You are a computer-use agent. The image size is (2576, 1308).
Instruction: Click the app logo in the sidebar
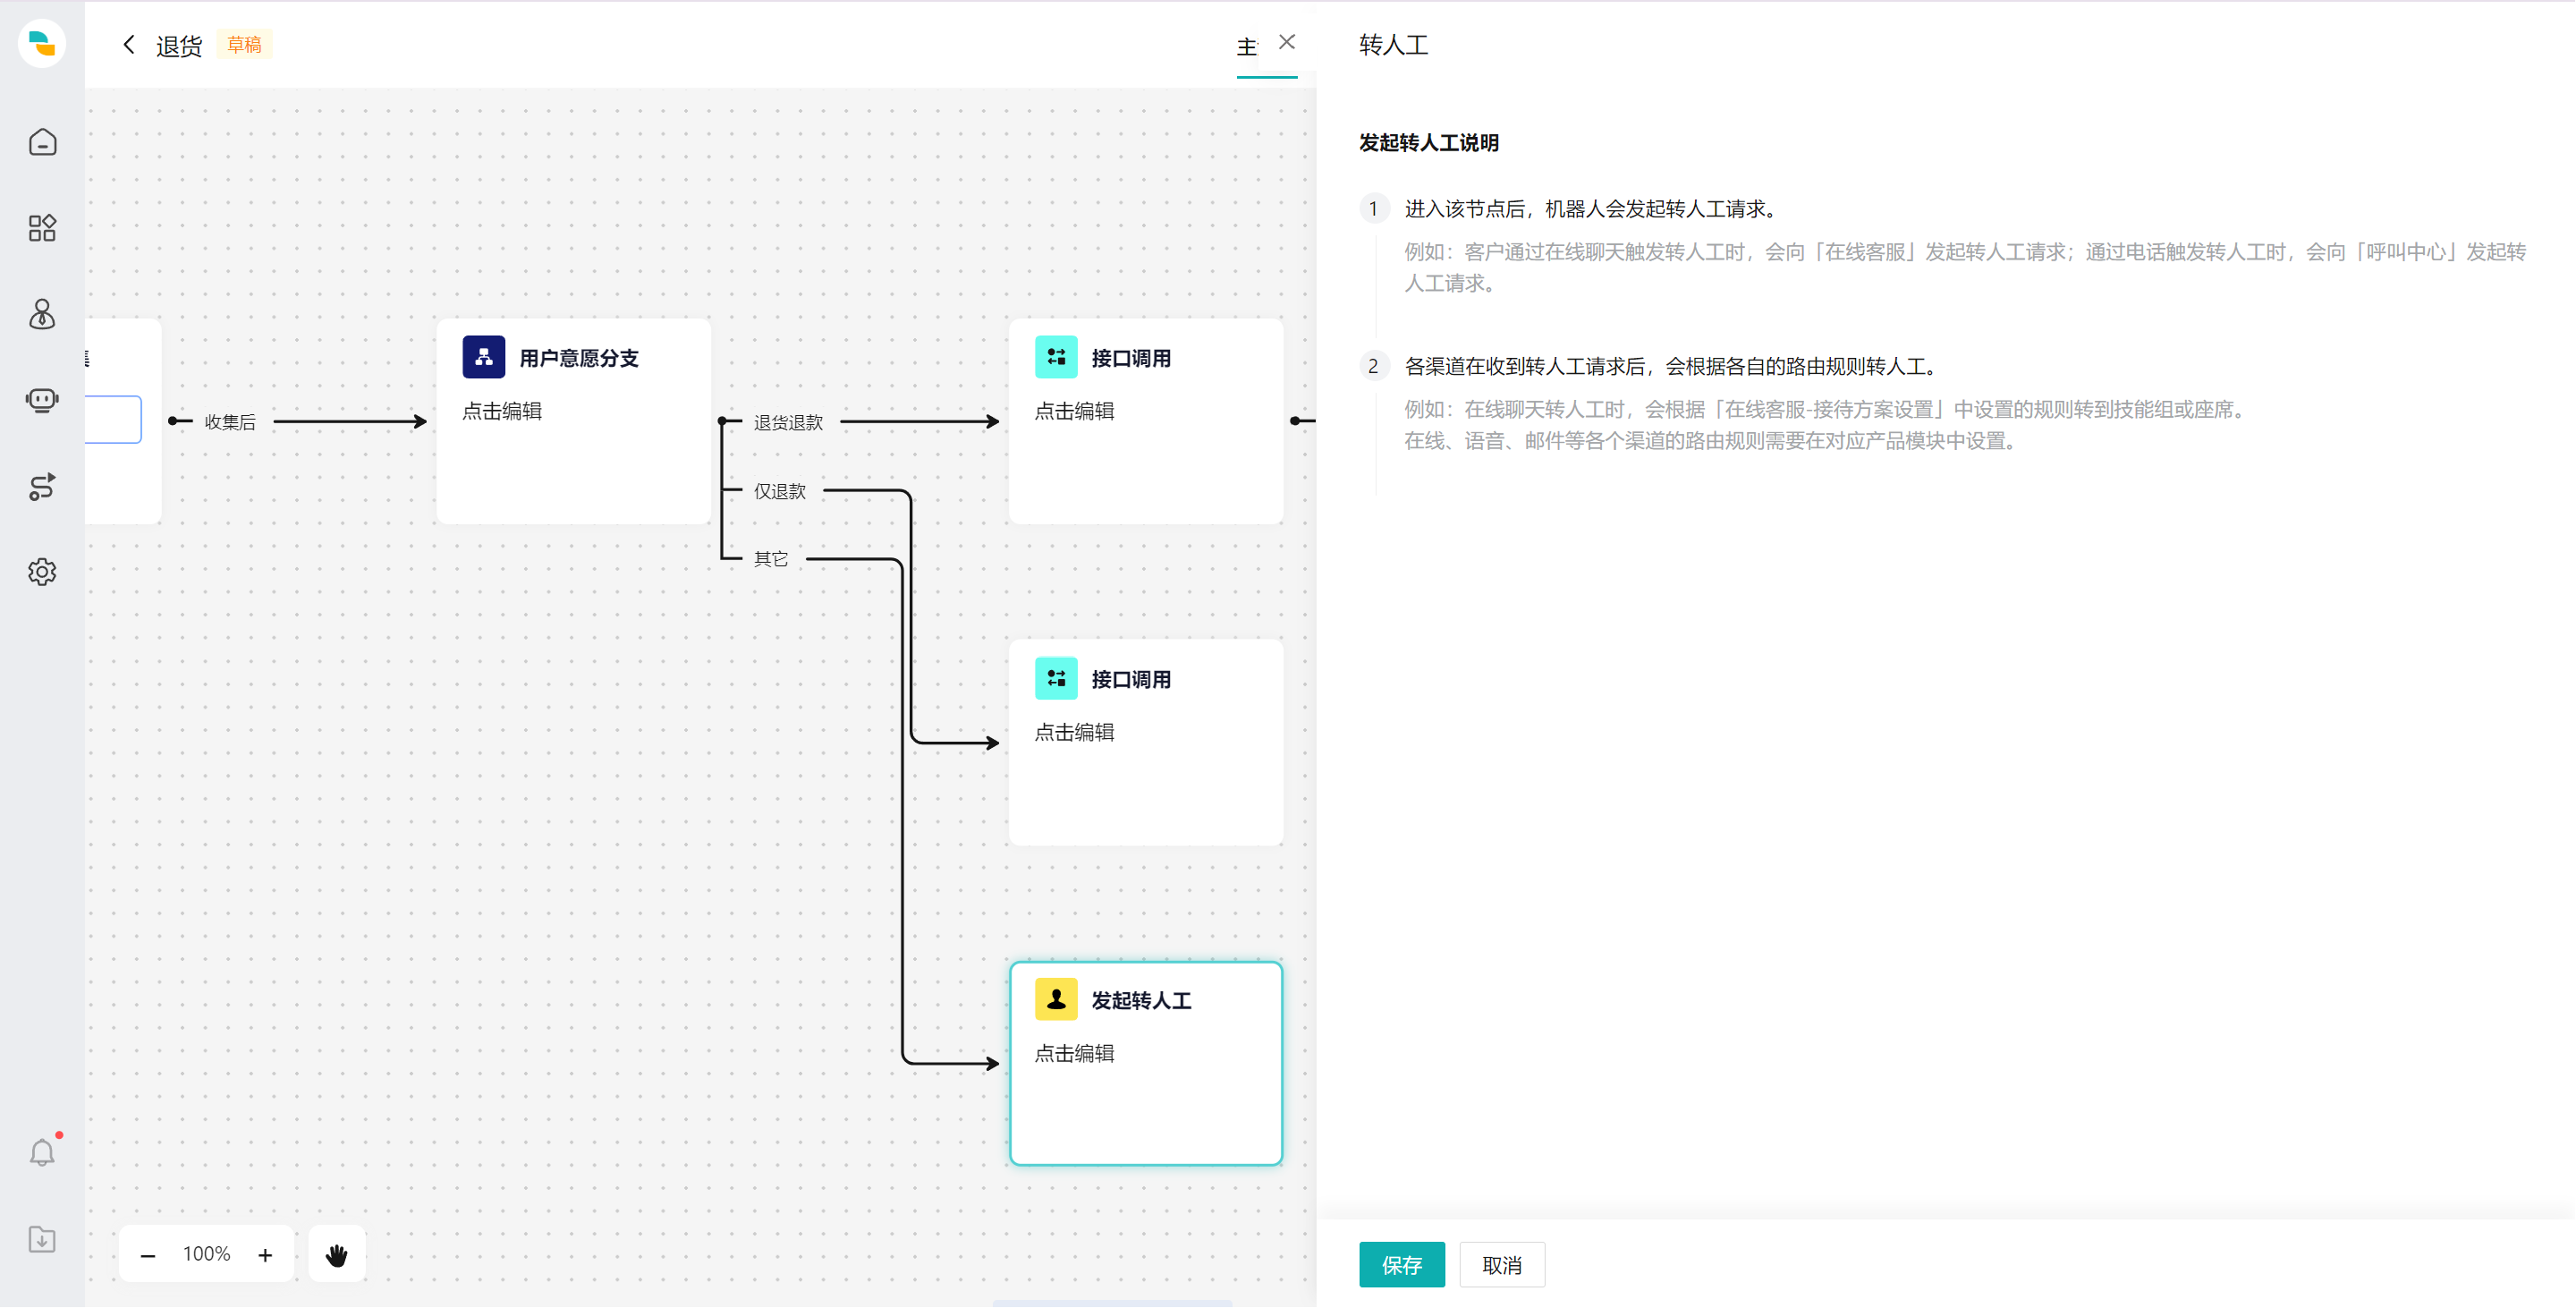42,44
